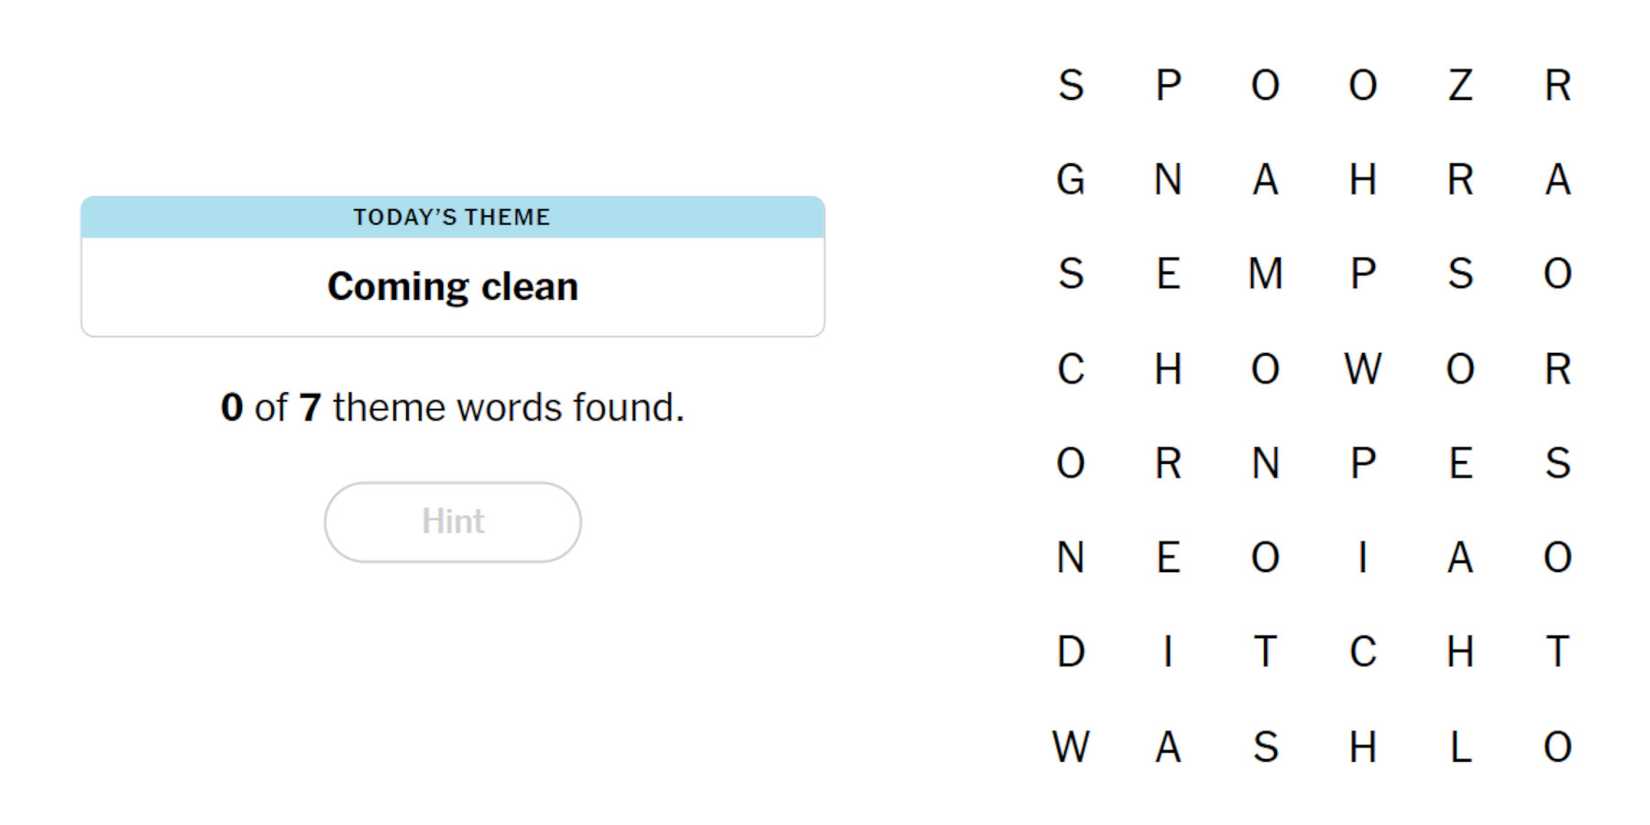Click the I between D and T
Screen dimensions: 1650x825
[1167, 652]
